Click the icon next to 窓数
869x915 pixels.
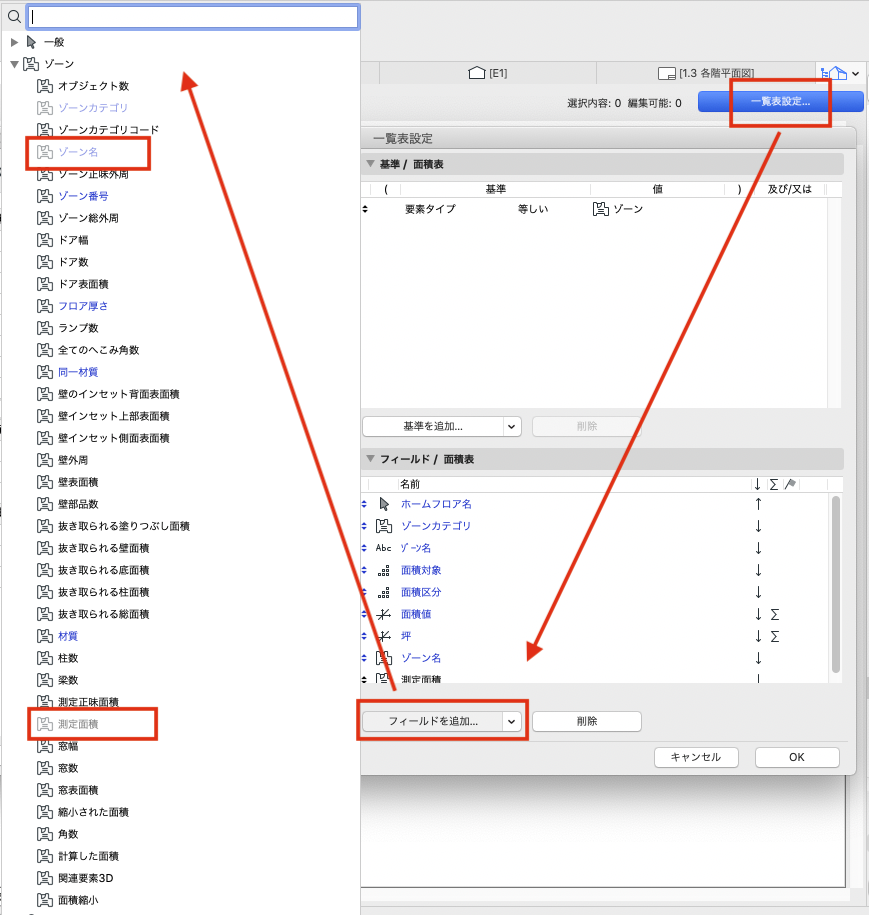point(45,769)
